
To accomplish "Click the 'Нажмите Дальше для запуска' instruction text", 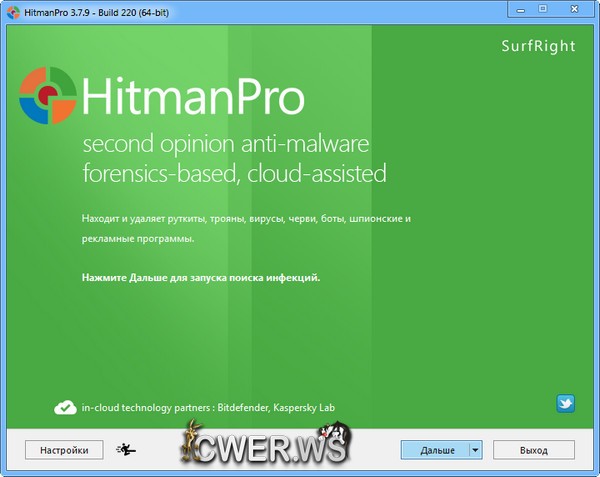I will [x=201, y=277].
